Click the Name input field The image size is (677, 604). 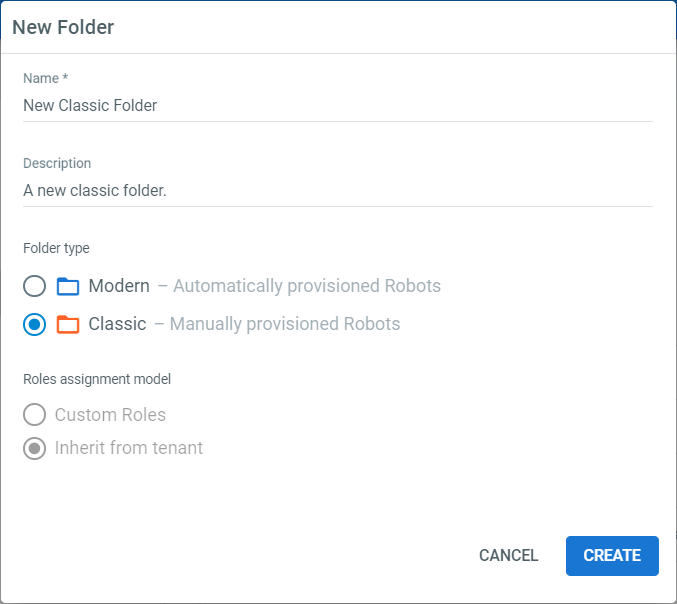pos(337,105)
